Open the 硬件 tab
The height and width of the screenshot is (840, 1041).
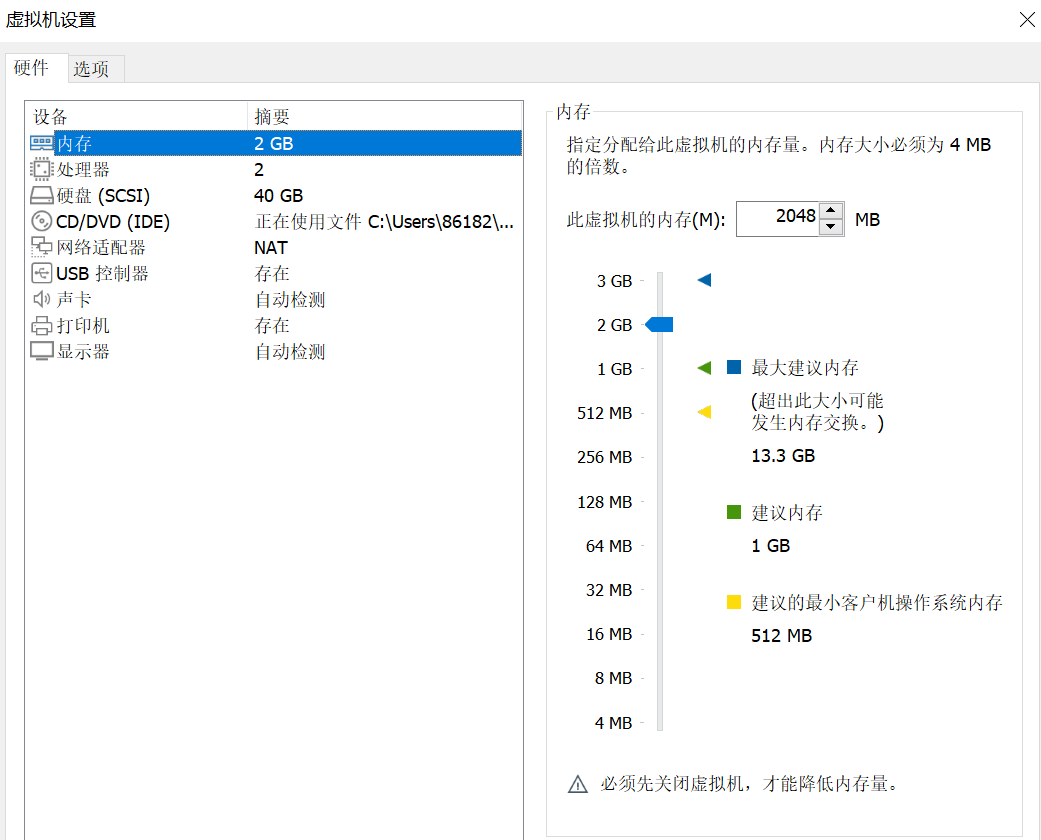pyautogui.click(x=32, y=68)
